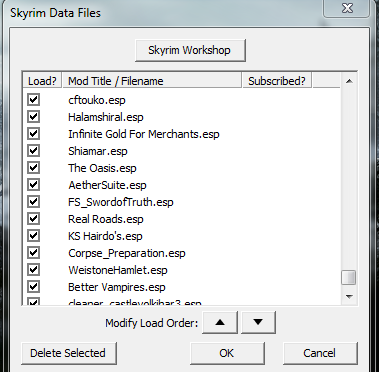Click the mod list scrollbar down arrow
The image size is (379, 372).
tap(349, 296)
